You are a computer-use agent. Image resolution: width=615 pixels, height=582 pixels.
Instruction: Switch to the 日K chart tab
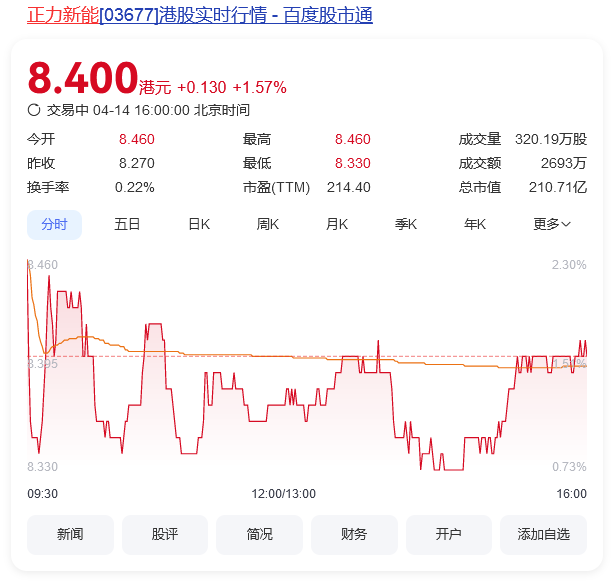point(199,224)
